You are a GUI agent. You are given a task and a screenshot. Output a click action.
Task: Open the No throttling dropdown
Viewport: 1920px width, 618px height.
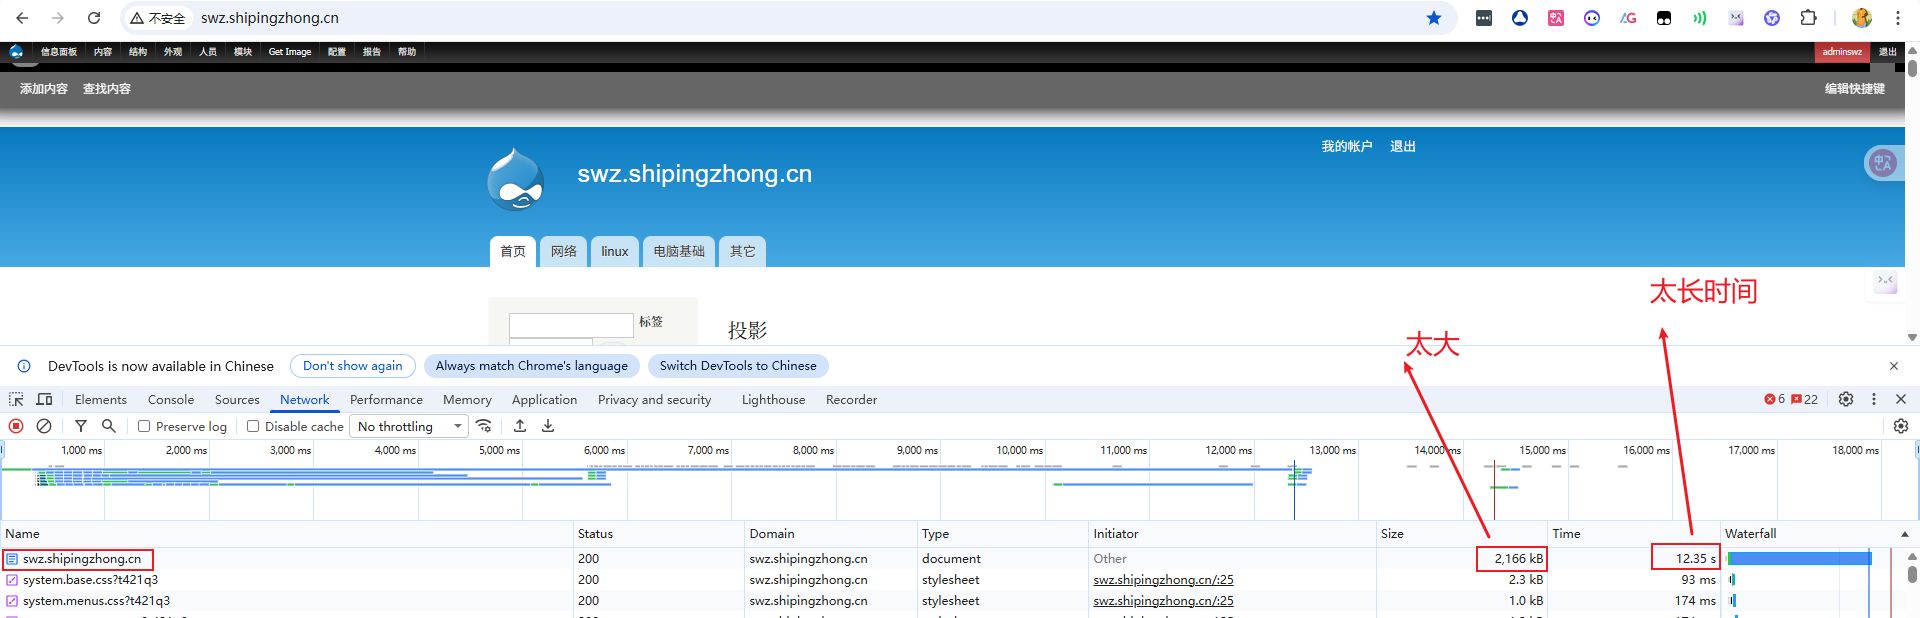(x=411, y=426)
